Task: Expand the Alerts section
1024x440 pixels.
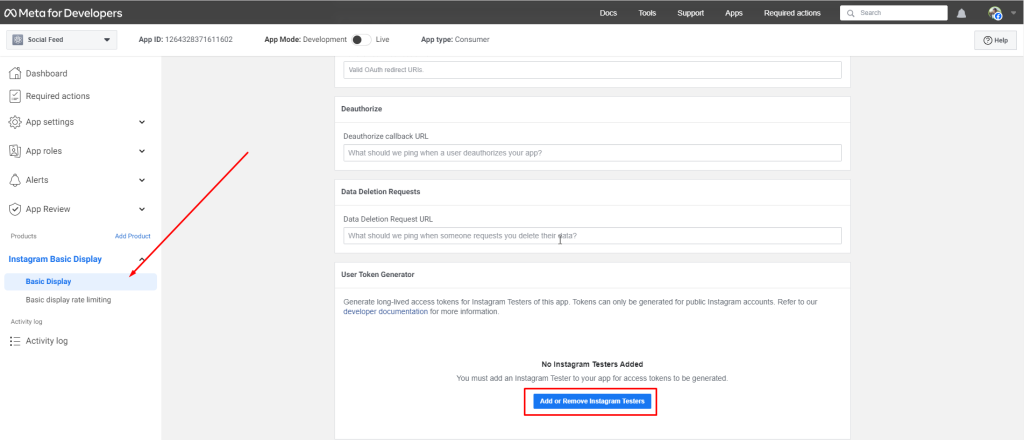Action: [x=142, y=180]
